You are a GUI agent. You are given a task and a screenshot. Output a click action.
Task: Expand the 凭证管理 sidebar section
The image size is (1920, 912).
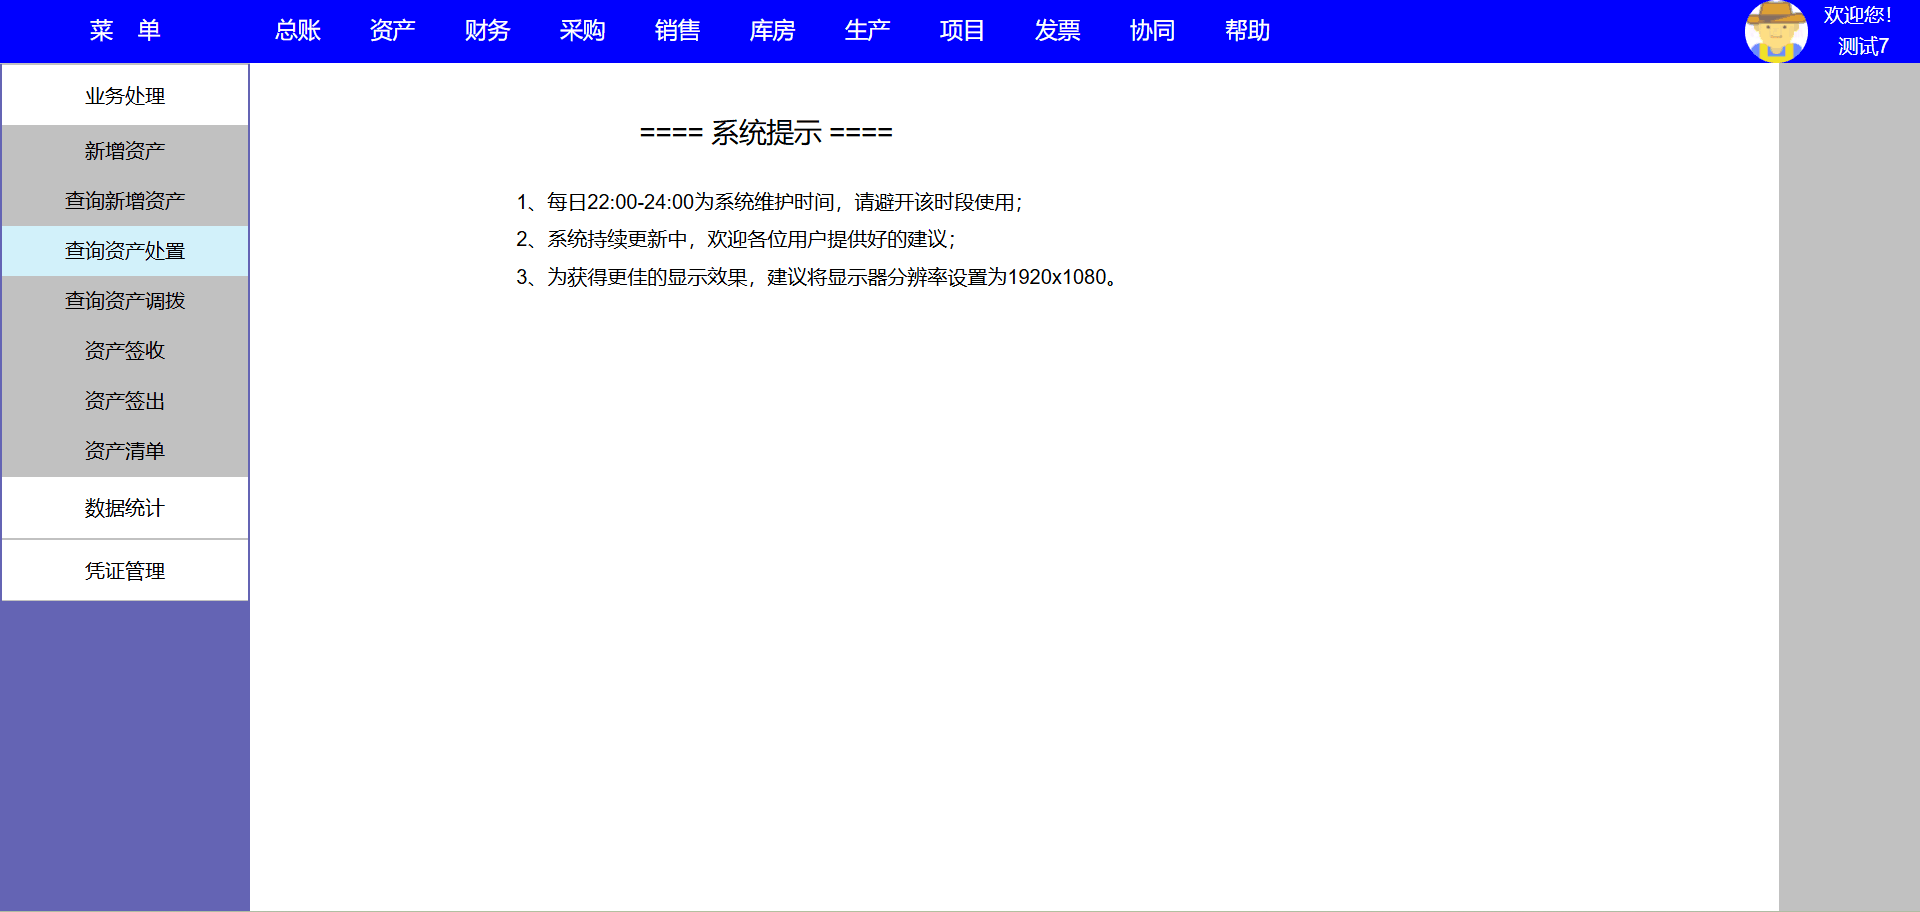coord(125,571)
